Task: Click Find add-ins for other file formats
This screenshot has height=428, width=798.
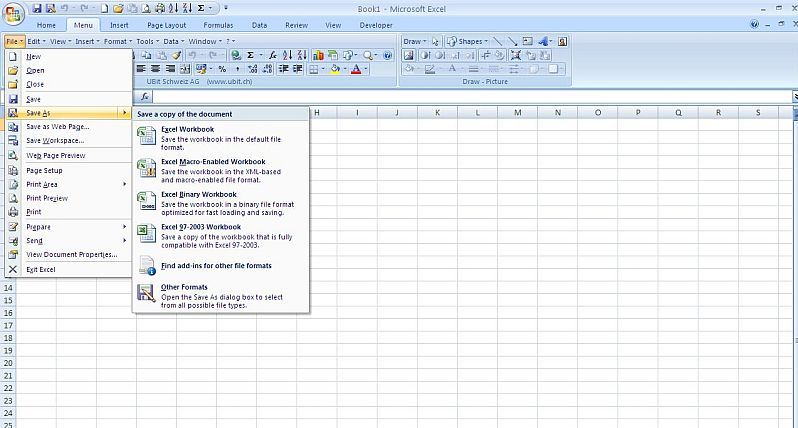Action: tap(216, 266)
